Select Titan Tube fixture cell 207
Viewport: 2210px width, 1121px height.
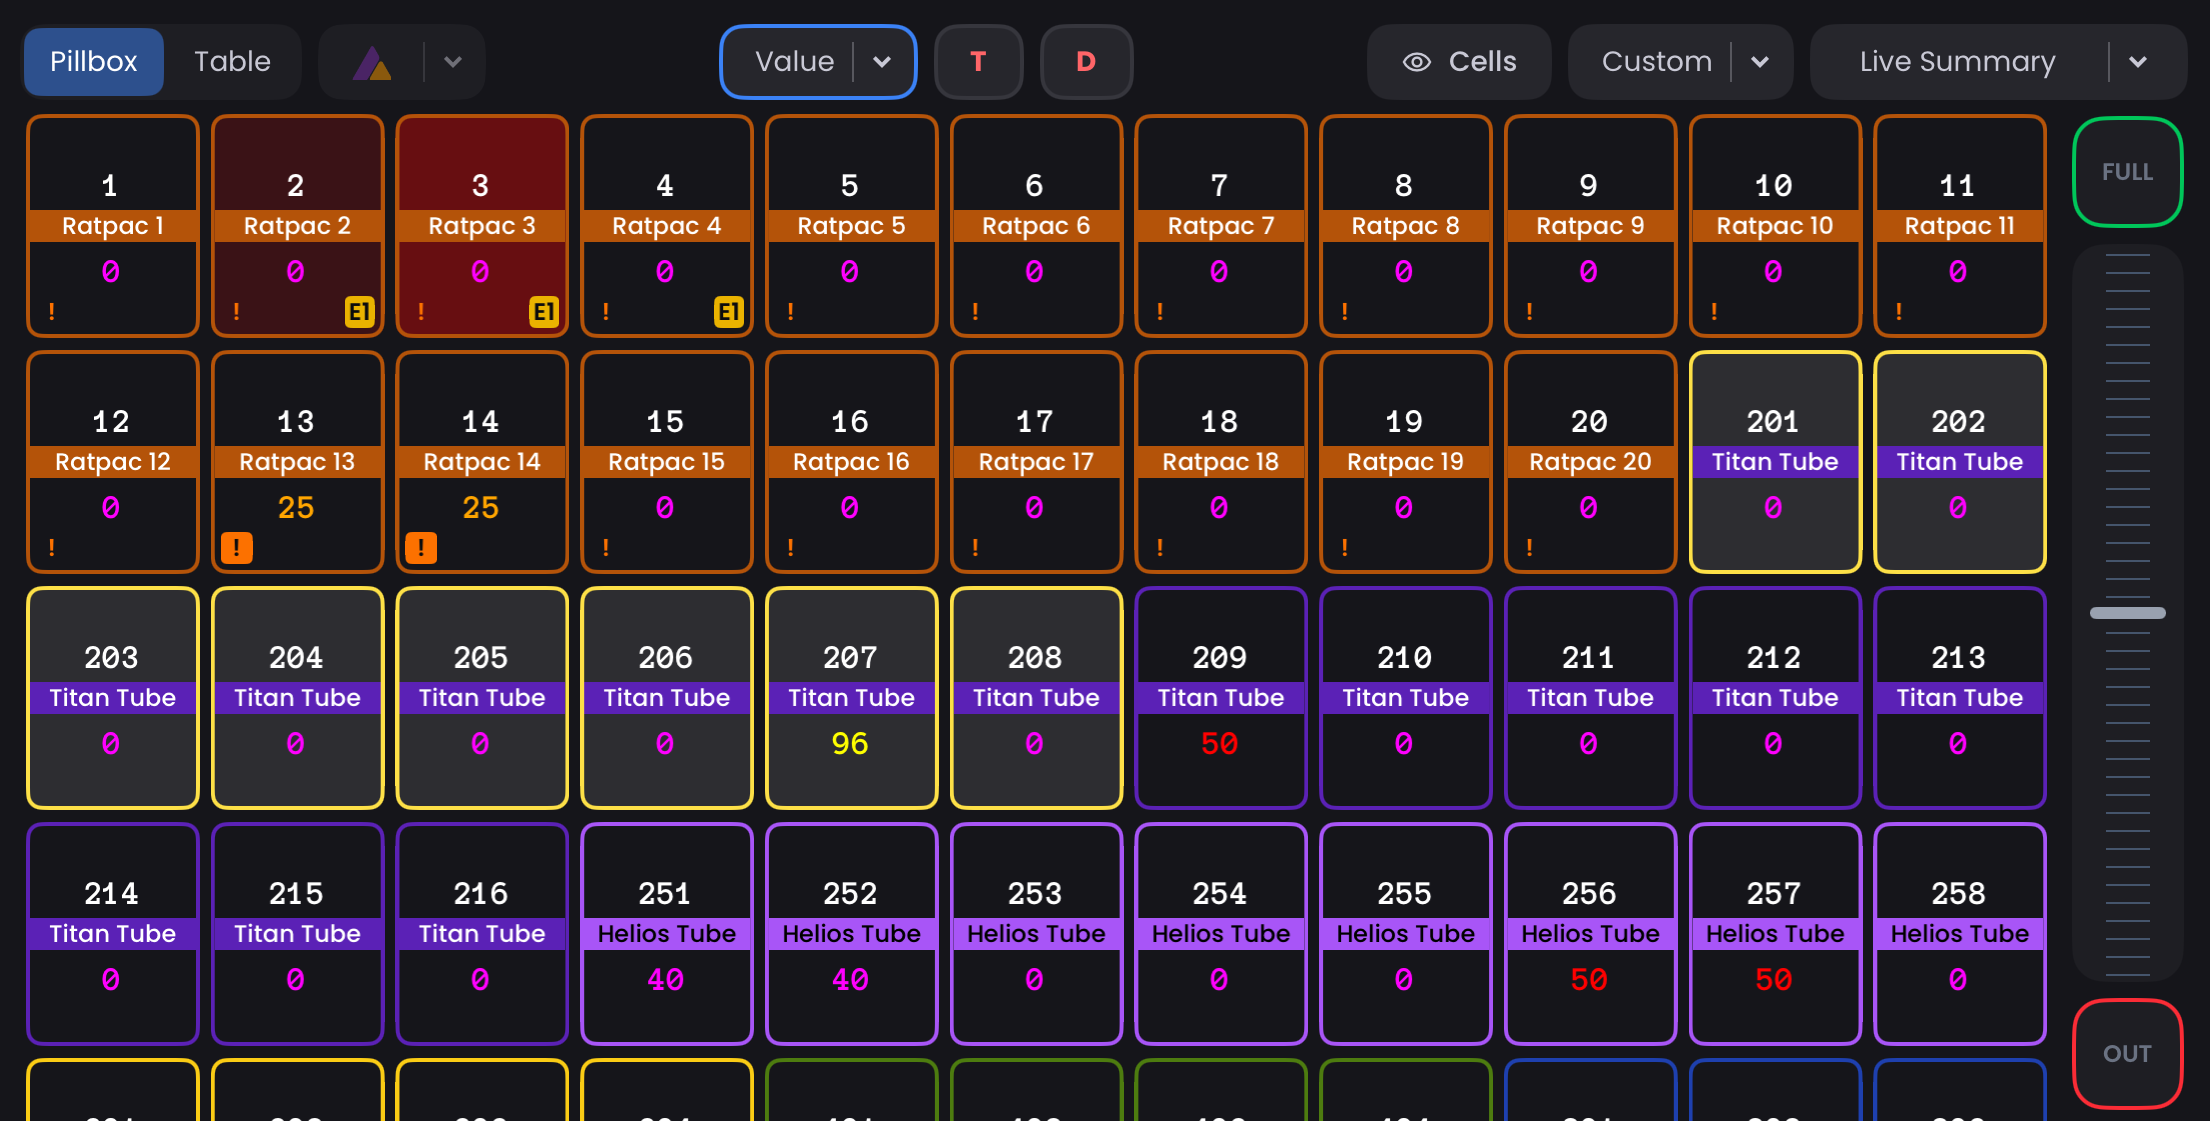click(x=850, y=697)
